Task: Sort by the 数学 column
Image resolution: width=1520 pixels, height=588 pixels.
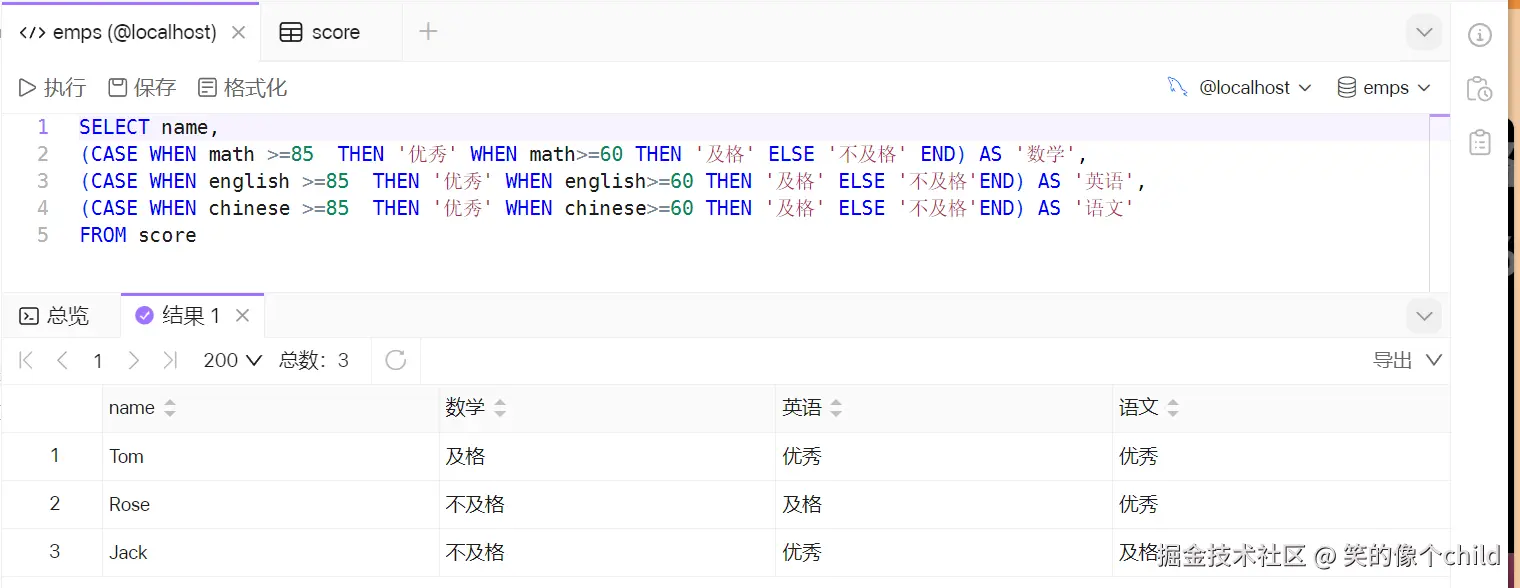Action: pos(500,408)
